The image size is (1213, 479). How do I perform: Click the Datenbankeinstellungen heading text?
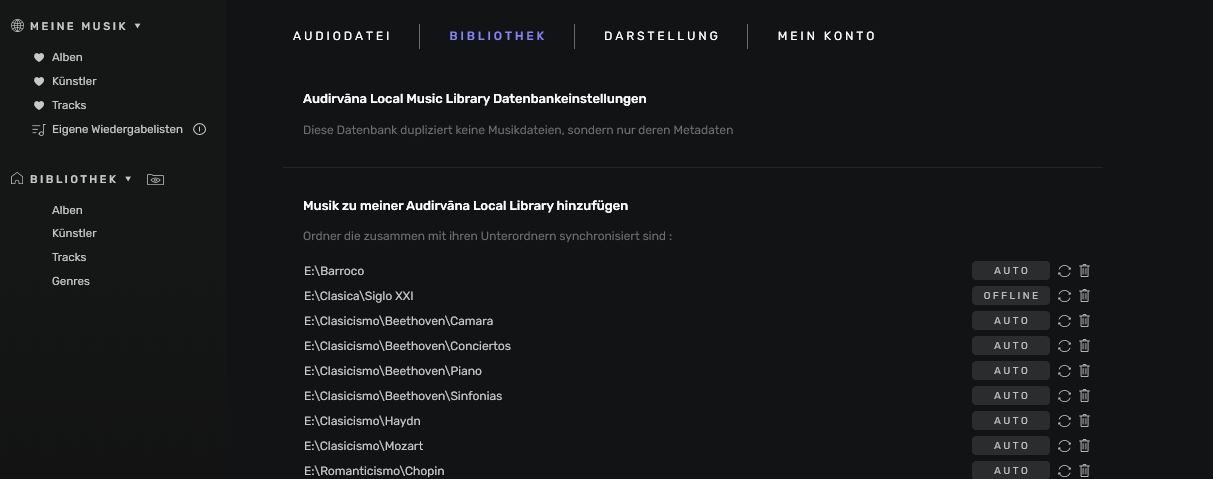point(475,99)
